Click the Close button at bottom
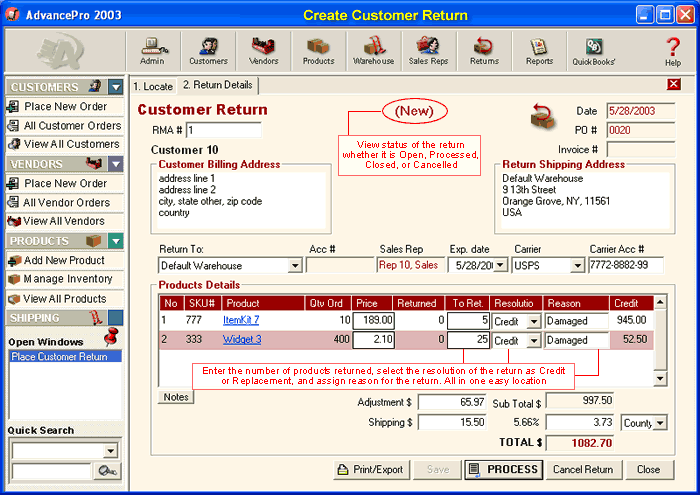 coord(649,470)
